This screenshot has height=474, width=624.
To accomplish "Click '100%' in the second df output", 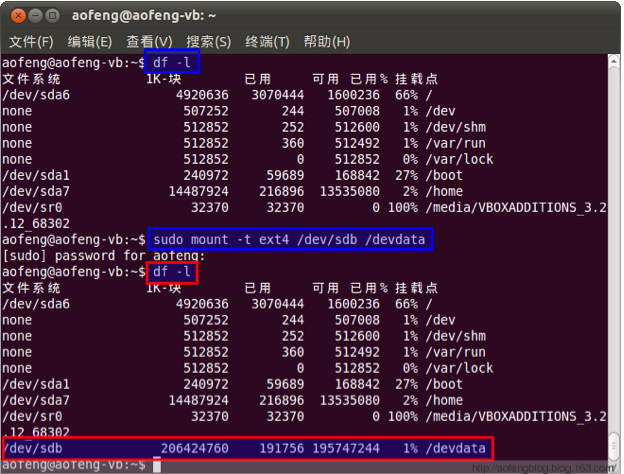I will [x=403, y=417].
